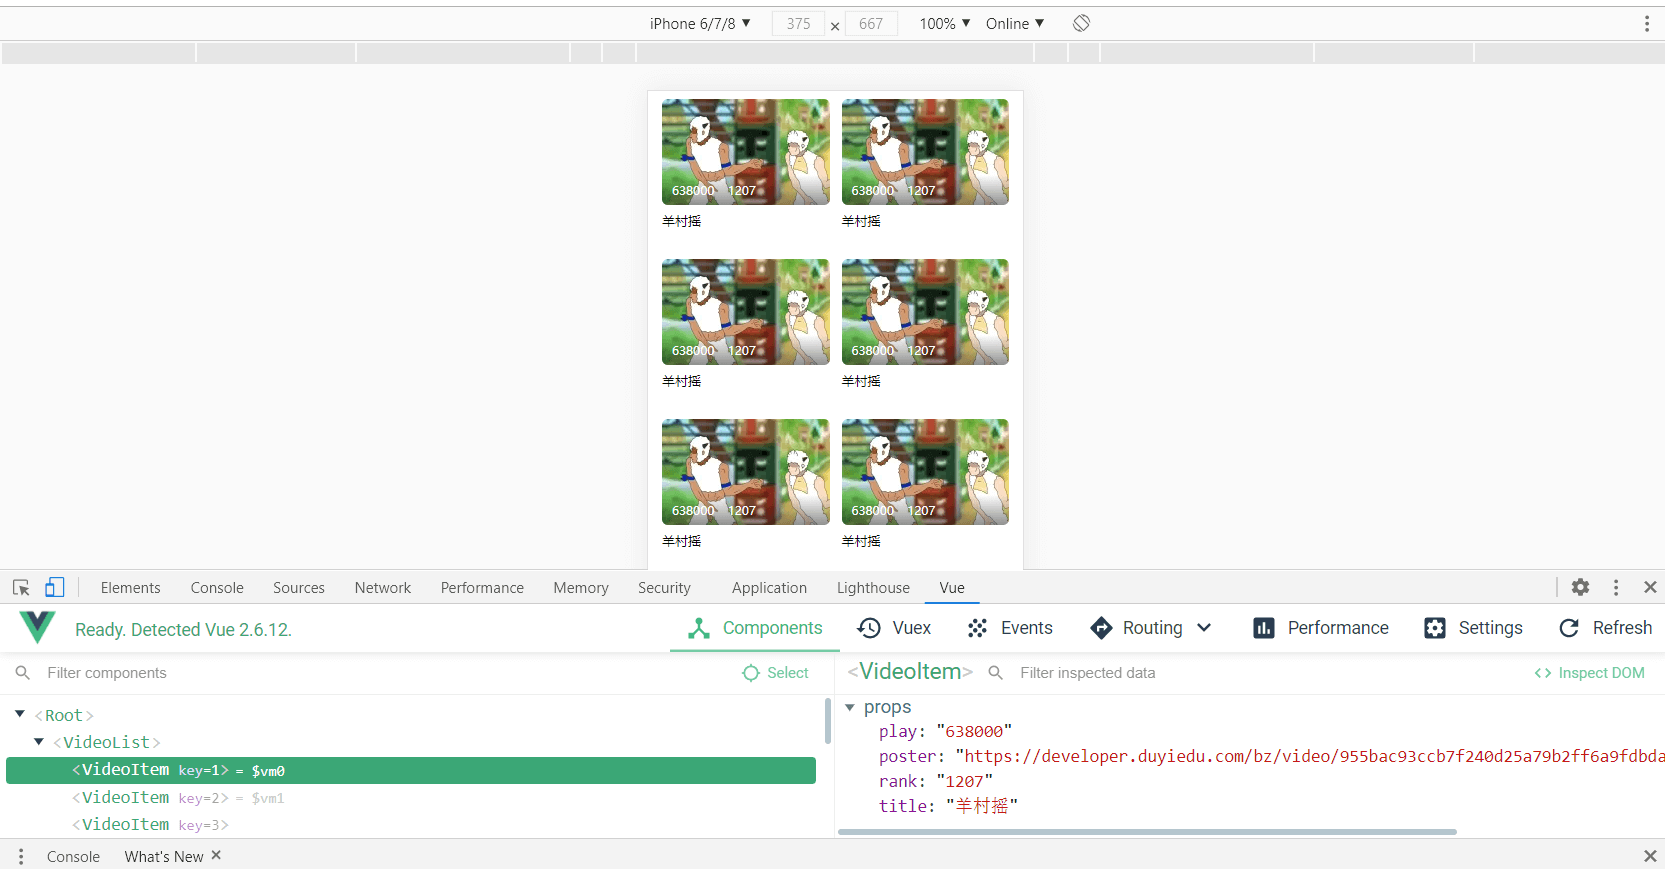This screenshot has height=869, width=1665.
Task: Open DevTools customize three-dot menu
Action: coord(1615,588)
